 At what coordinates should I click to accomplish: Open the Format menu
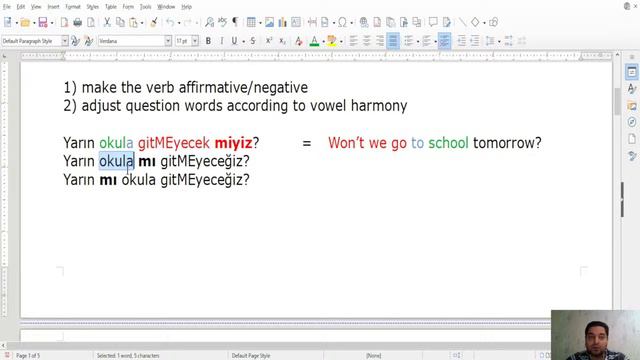73,7
